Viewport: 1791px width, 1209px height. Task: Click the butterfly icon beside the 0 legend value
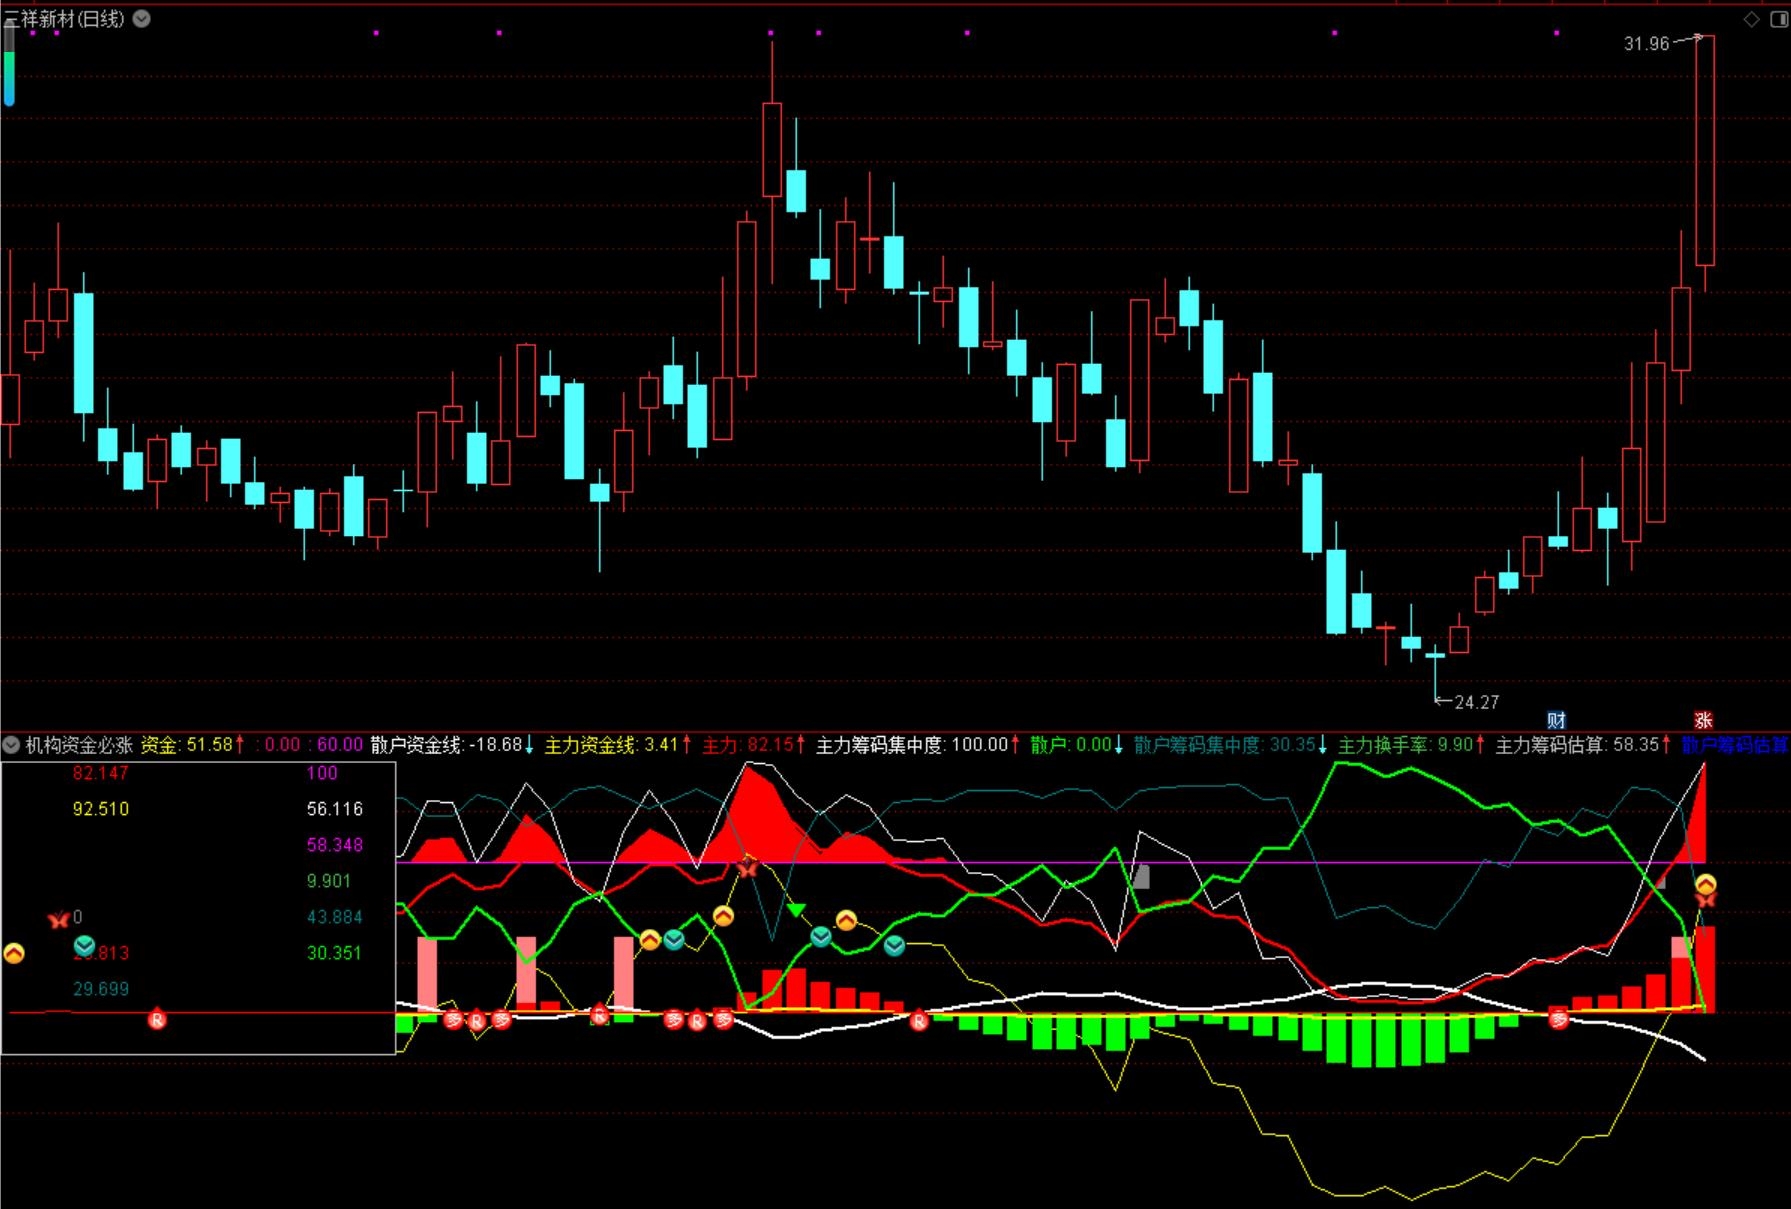pyautogui.click(x=59, y=919)
